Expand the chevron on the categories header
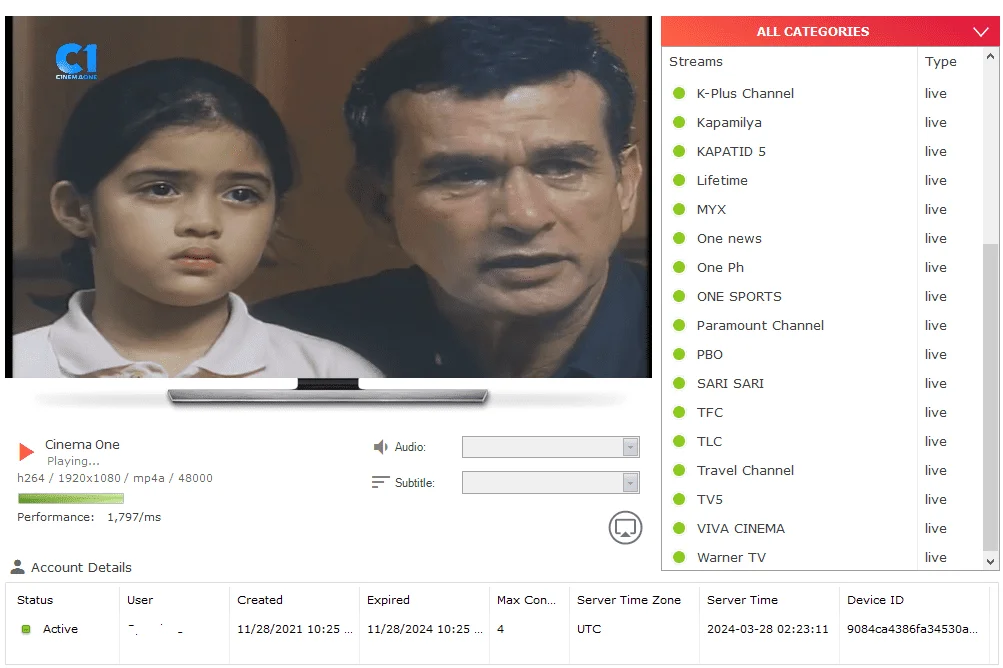 coord(981,31)
